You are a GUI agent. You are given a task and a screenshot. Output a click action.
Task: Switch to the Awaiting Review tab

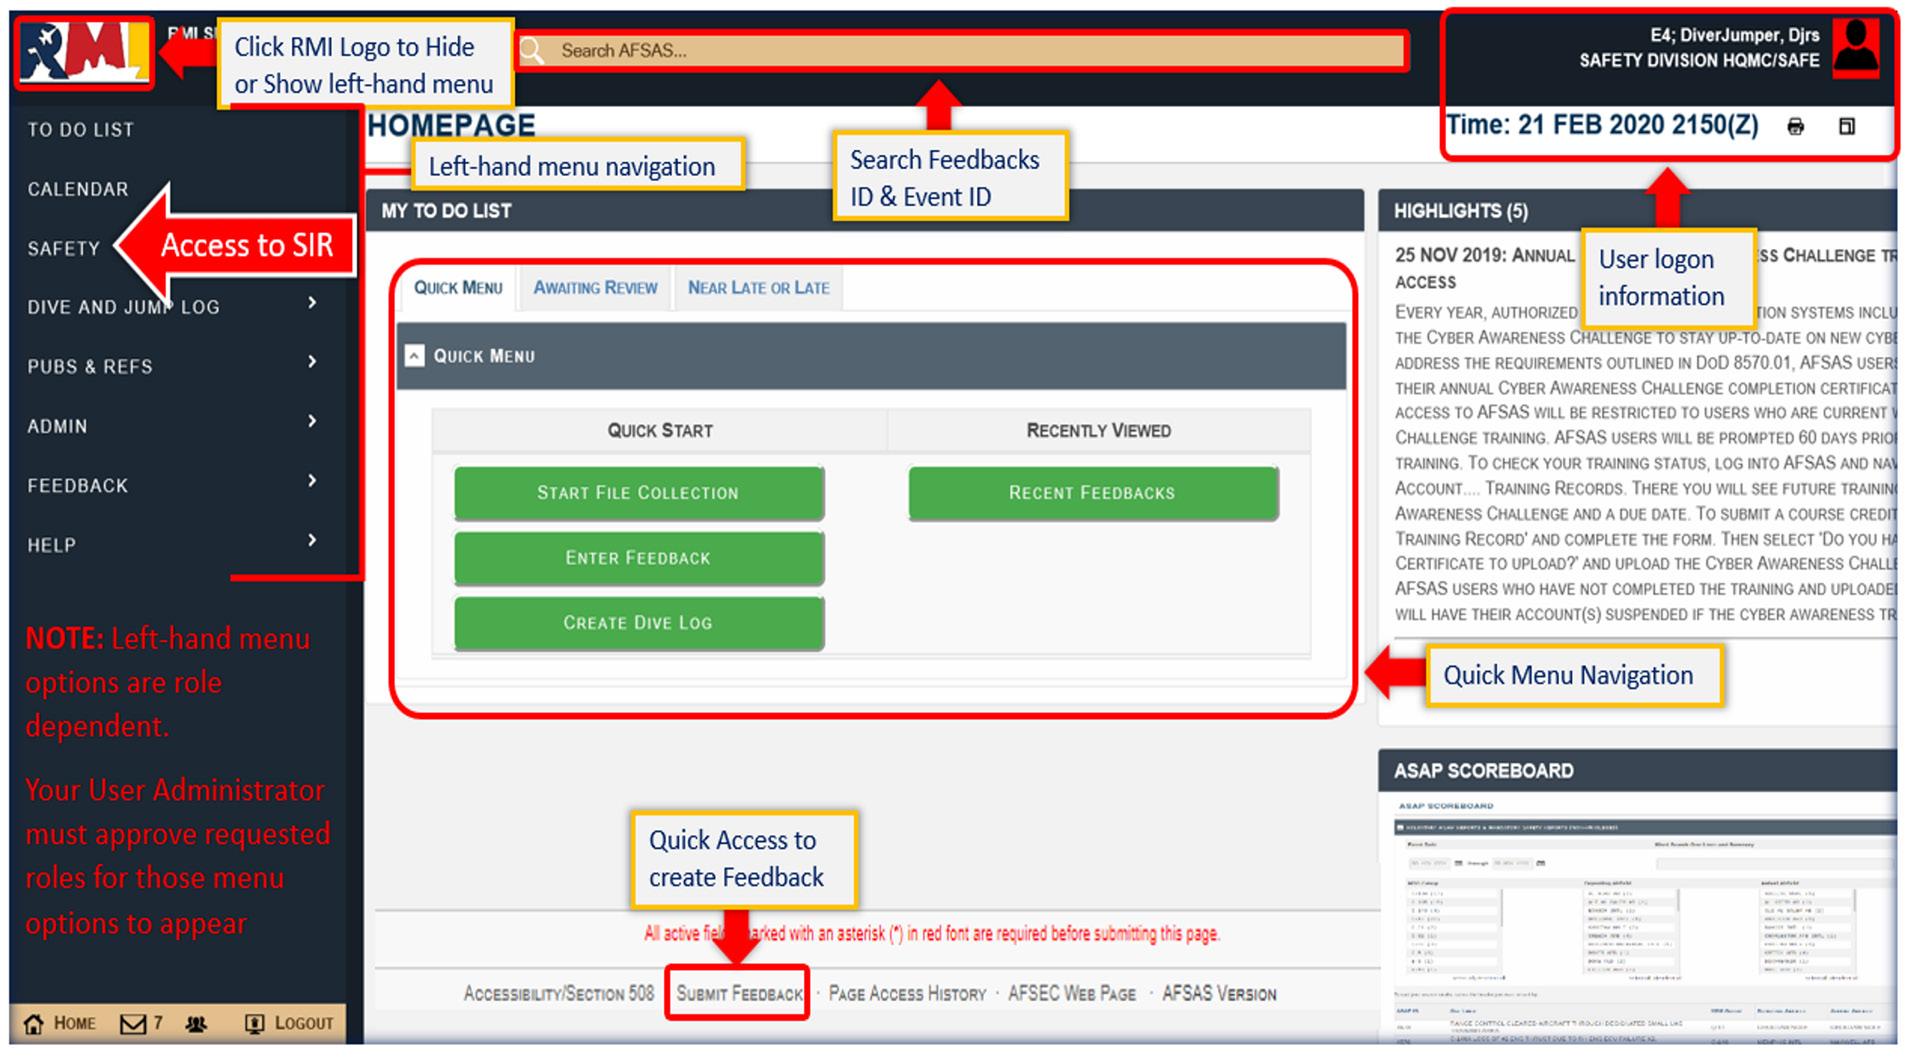595,288
